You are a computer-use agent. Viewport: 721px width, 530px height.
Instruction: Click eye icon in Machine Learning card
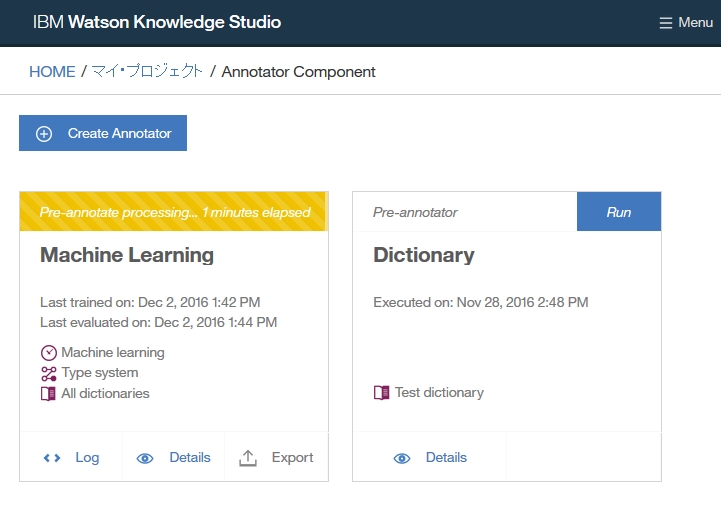click(x=145, y=458)
